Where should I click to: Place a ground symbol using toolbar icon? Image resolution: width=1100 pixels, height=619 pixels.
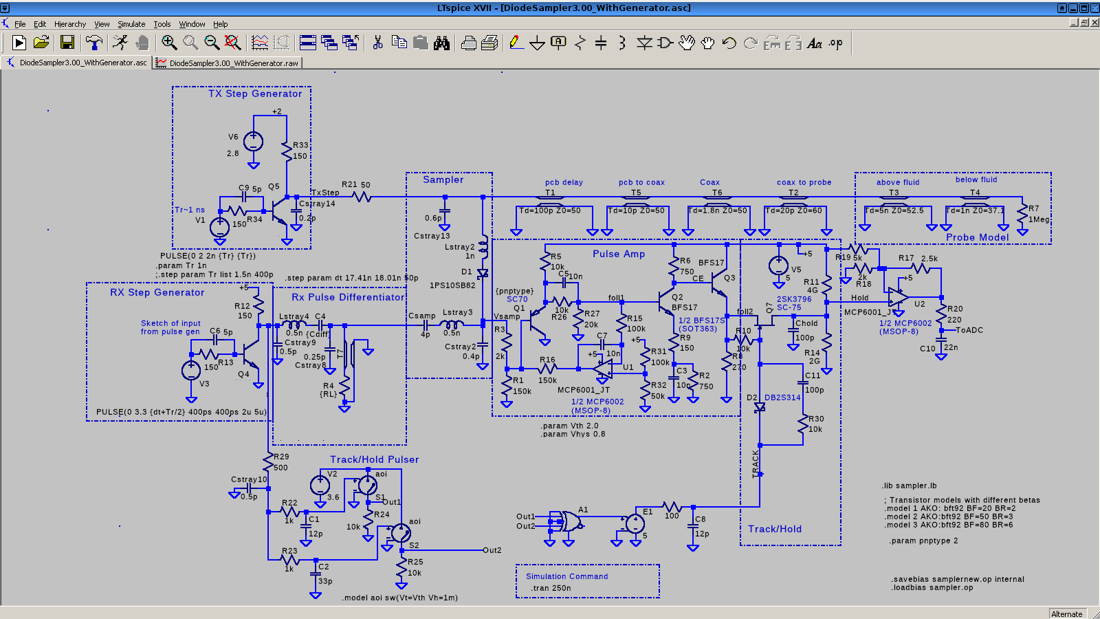pos(537,43)
